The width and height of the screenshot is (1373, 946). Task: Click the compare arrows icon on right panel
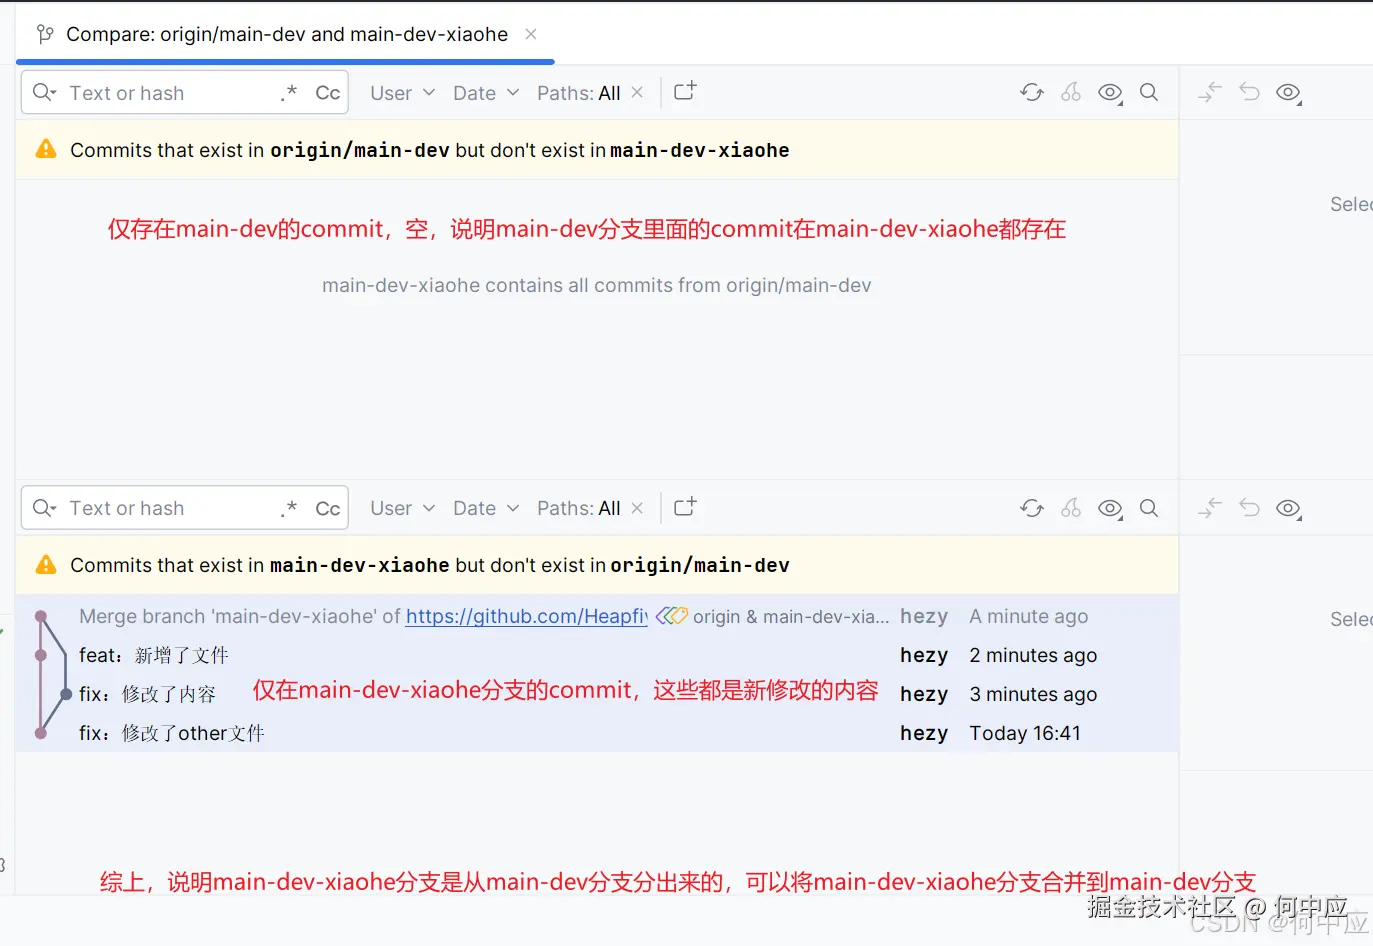[x=1209, y=92]
